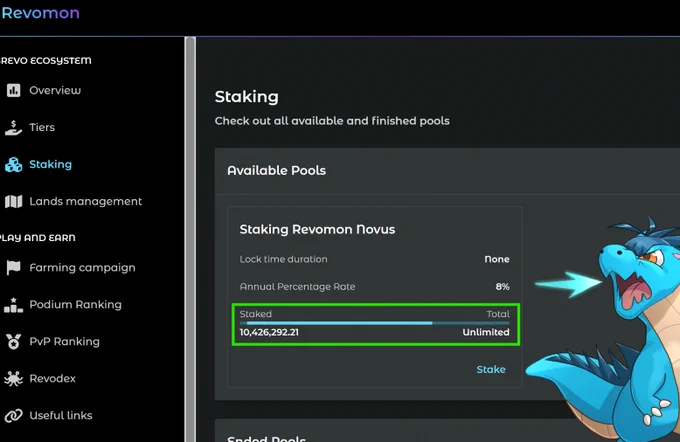Click the Available Pools heading
The width and height of the screenshot is (680, 442).
[277, 170]
